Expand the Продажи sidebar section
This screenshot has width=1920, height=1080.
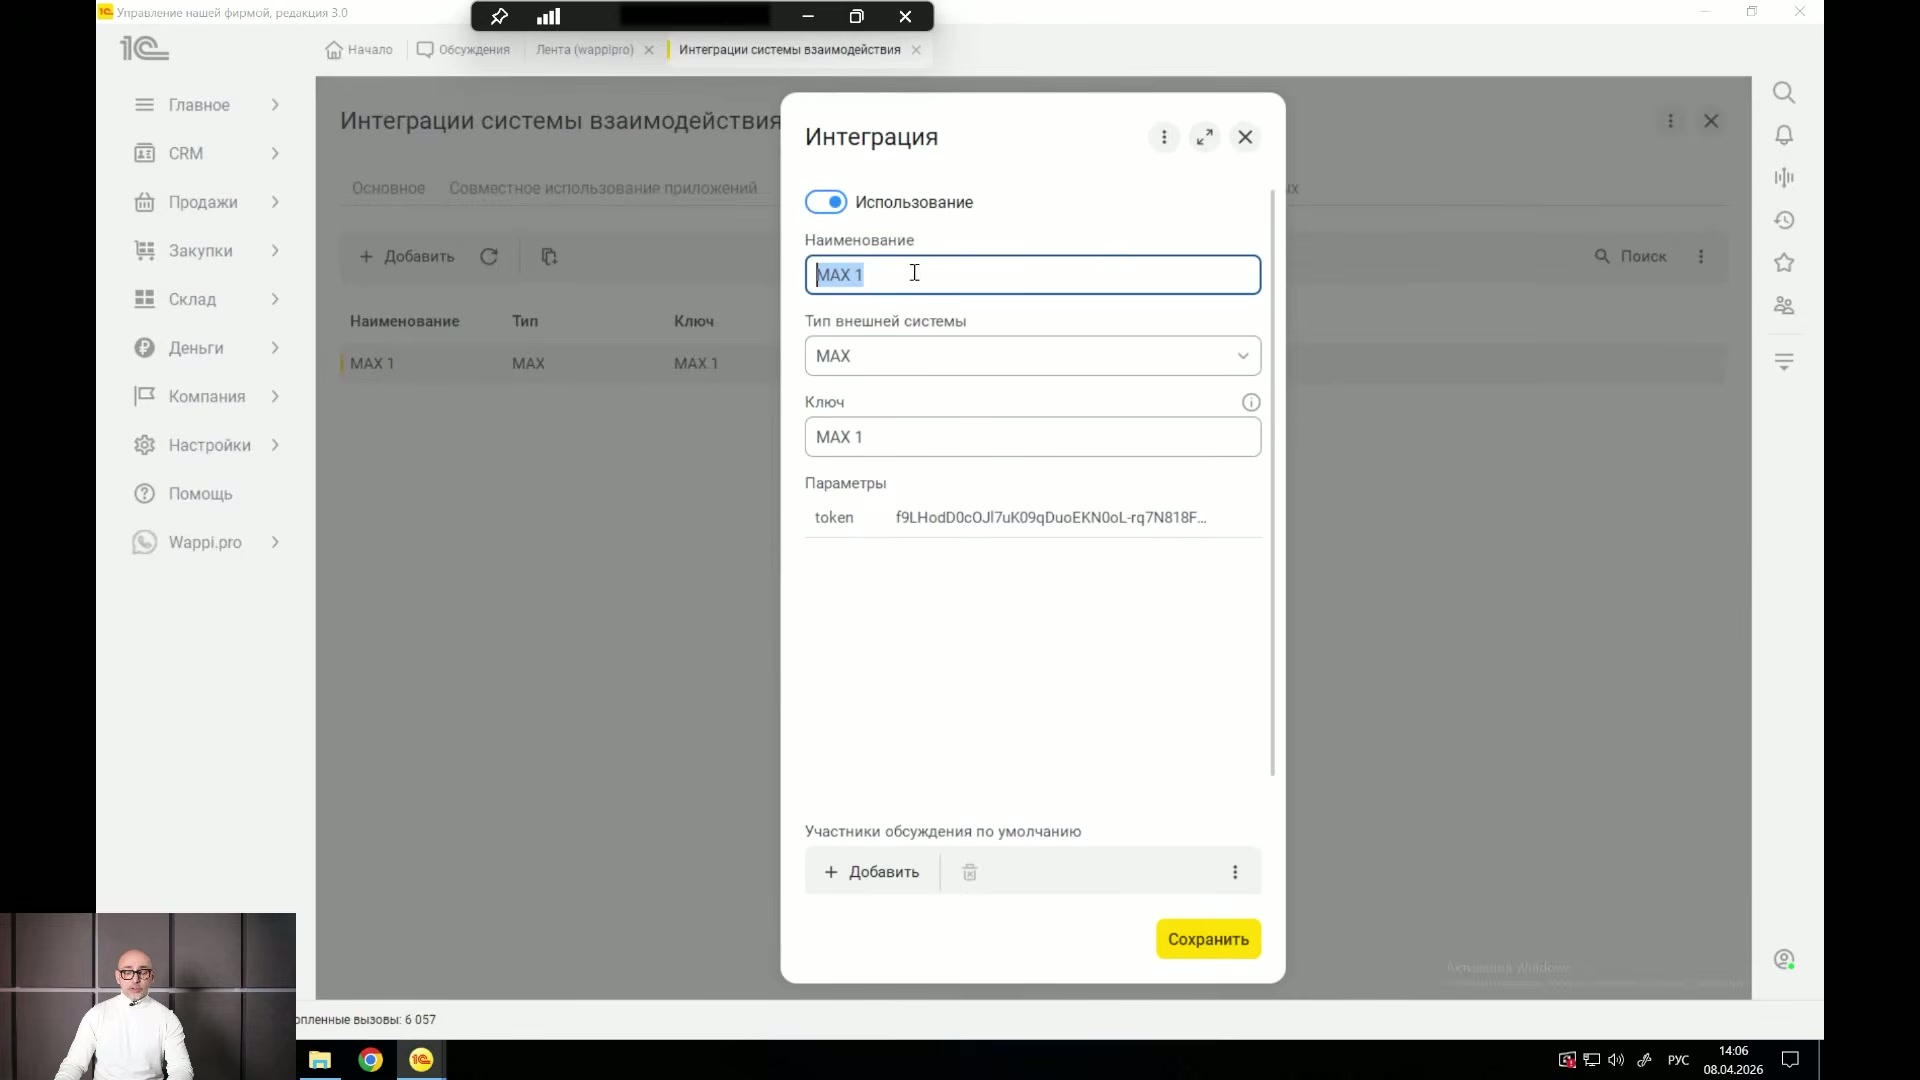point(275,202)
